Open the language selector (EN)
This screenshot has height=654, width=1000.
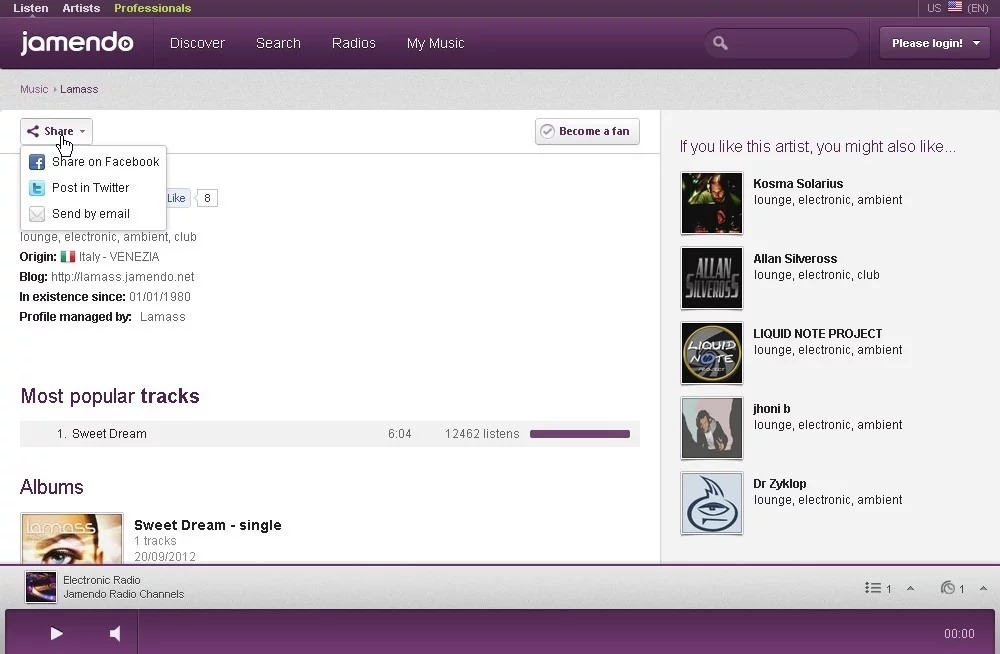[978, 8]
